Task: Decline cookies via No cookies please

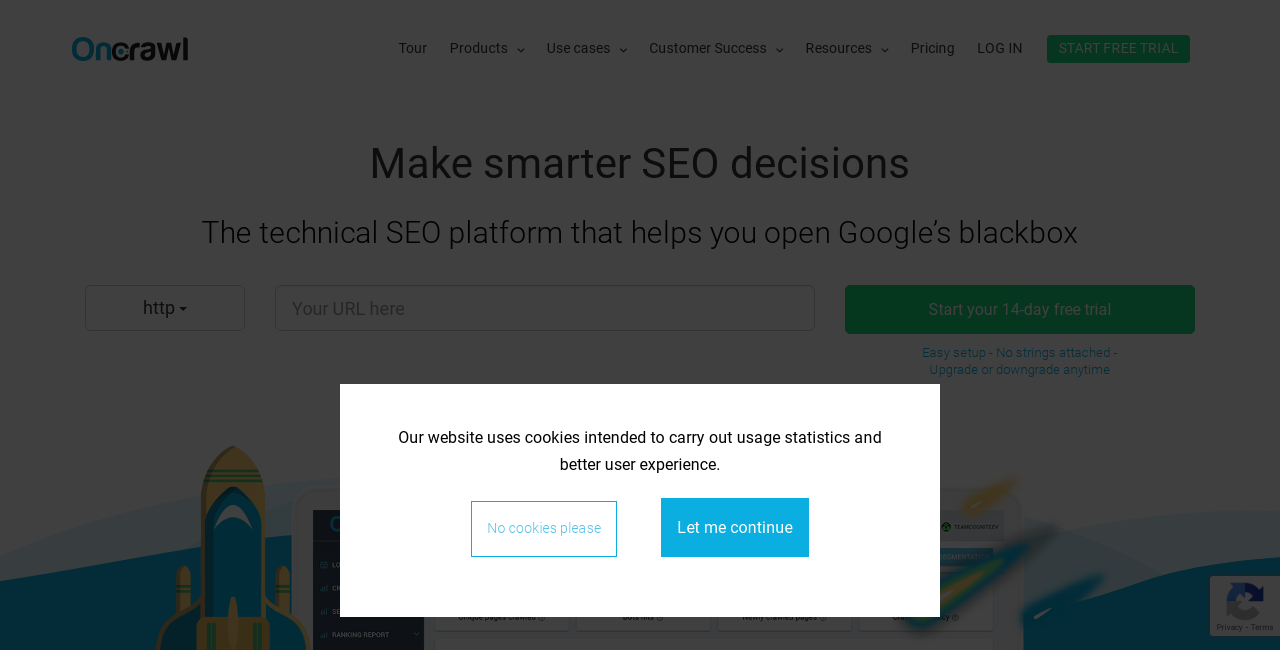Action: tap(543, 527)
